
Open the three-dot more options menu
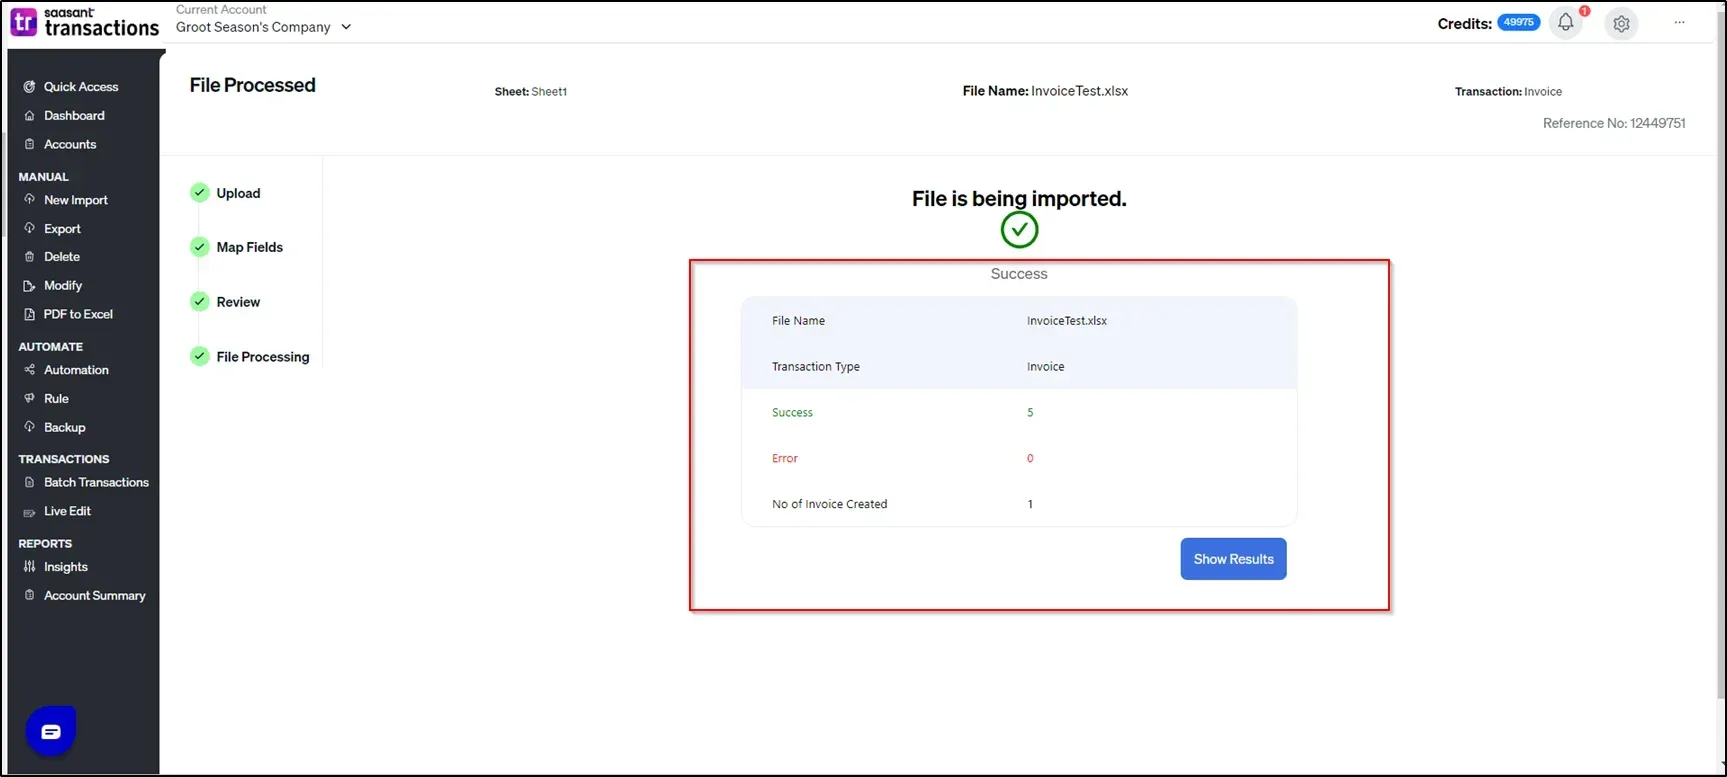[1680, 22]
